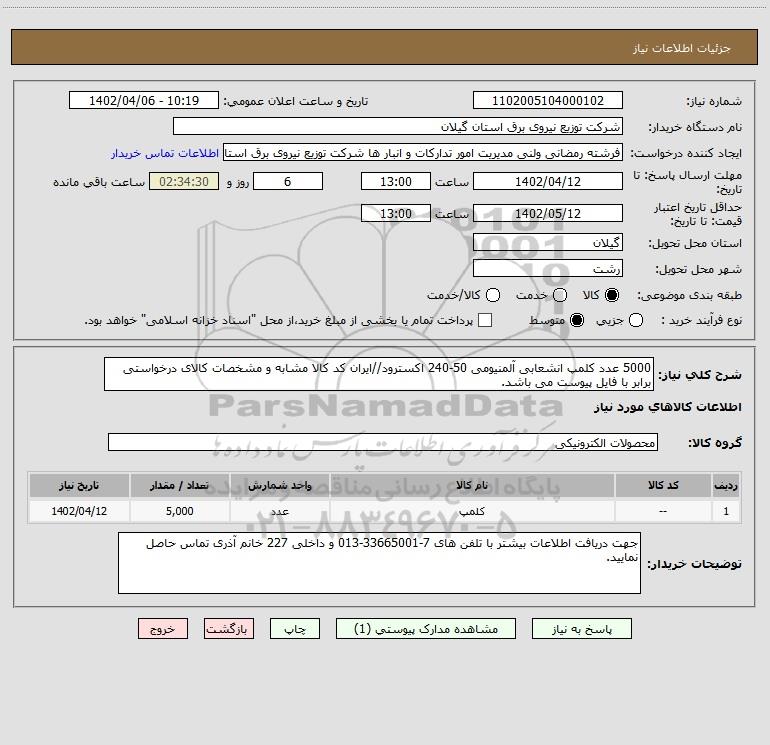
Task: Click the تاریخ نیاز column header
Action: [79, 485]
